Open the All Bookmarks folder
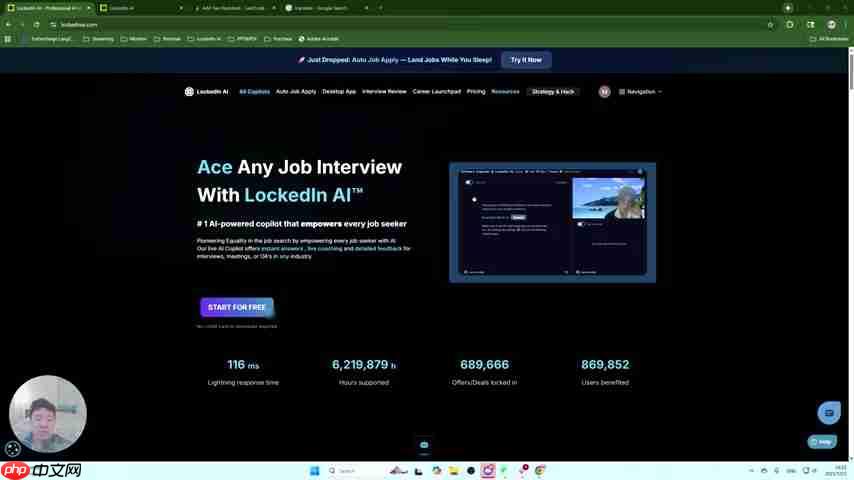The width and height of the screenshot is (854, 480). pos(829,39)
